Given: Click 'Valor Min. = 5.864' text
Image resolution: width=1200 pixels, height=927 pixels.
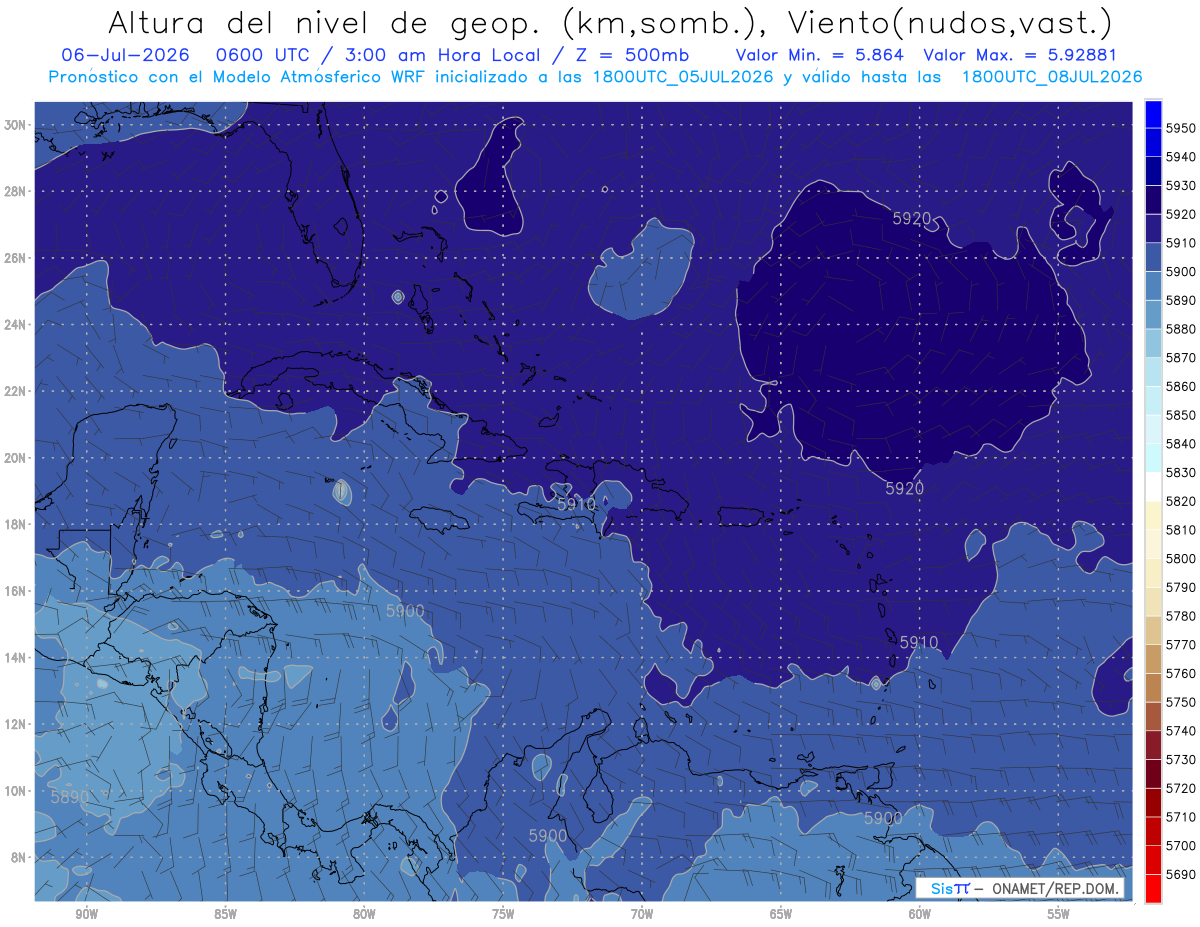Looking at the screenshot, I should pyautogui.click(x=819, y=55).
